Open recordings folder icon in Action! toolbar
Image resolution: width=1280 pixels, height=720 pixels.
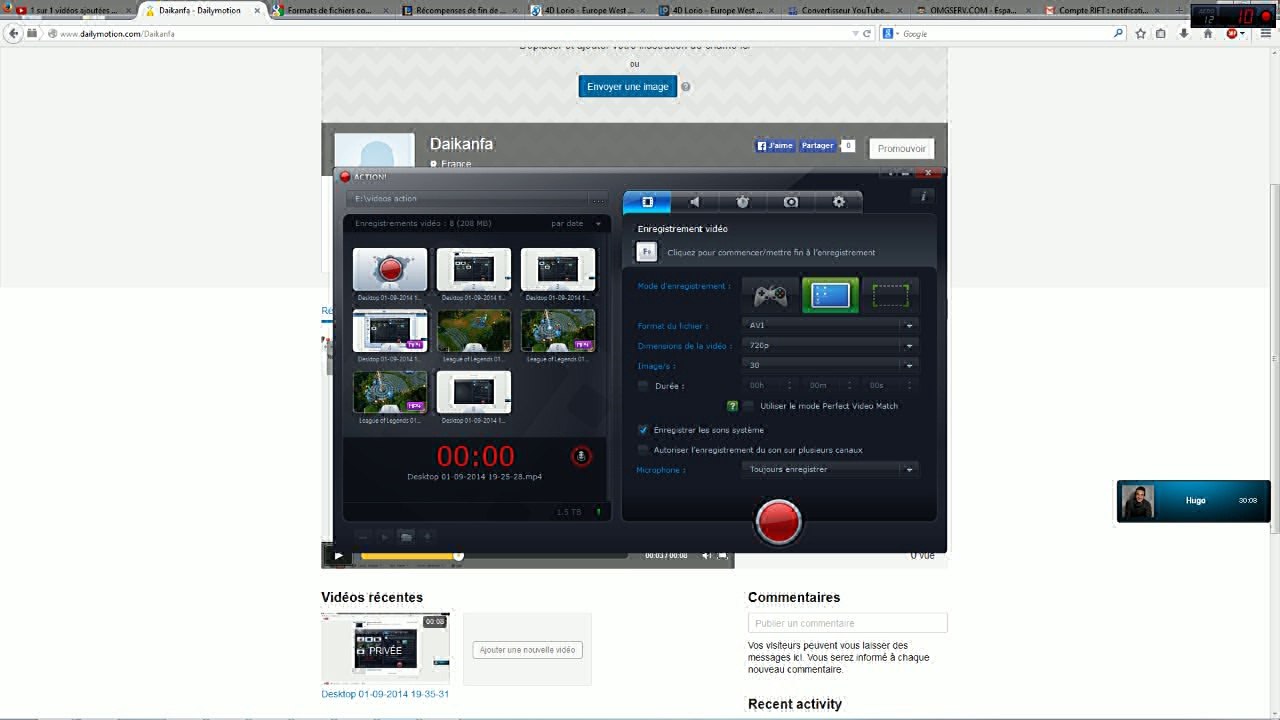tap(405, 537)
